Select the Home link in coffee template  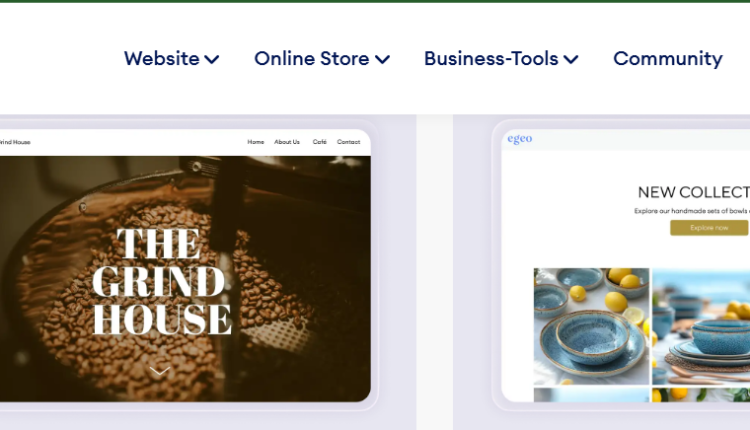tap(255, 142)
